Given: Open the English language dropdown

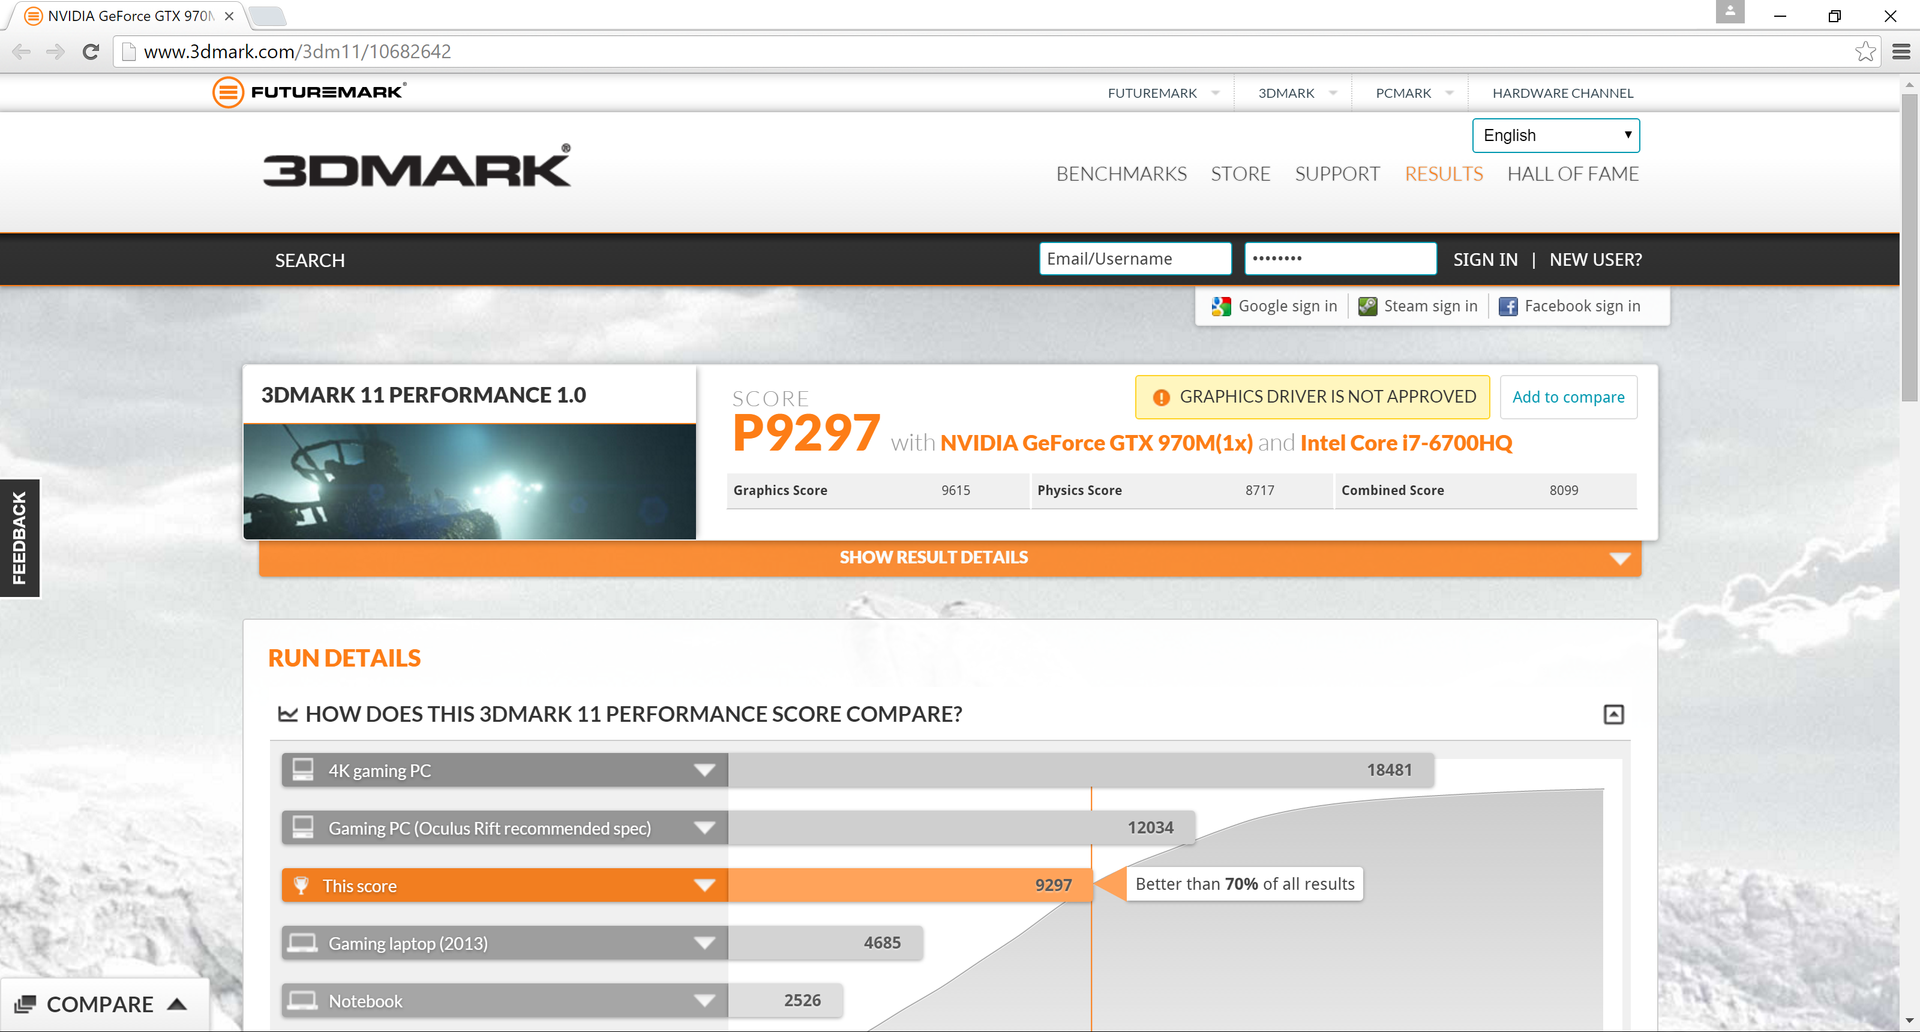Looking at the screenshot, I should 1556,135.
